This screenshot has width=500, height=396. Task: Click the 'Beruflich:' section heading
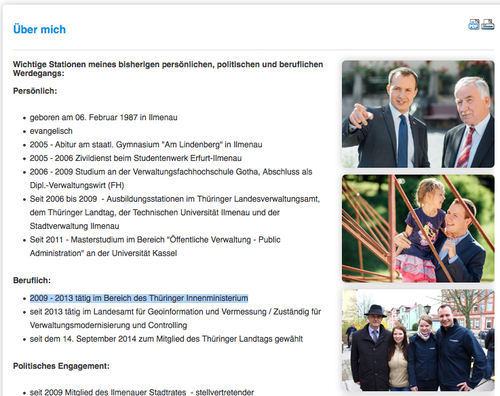click(x=32, y=280)
